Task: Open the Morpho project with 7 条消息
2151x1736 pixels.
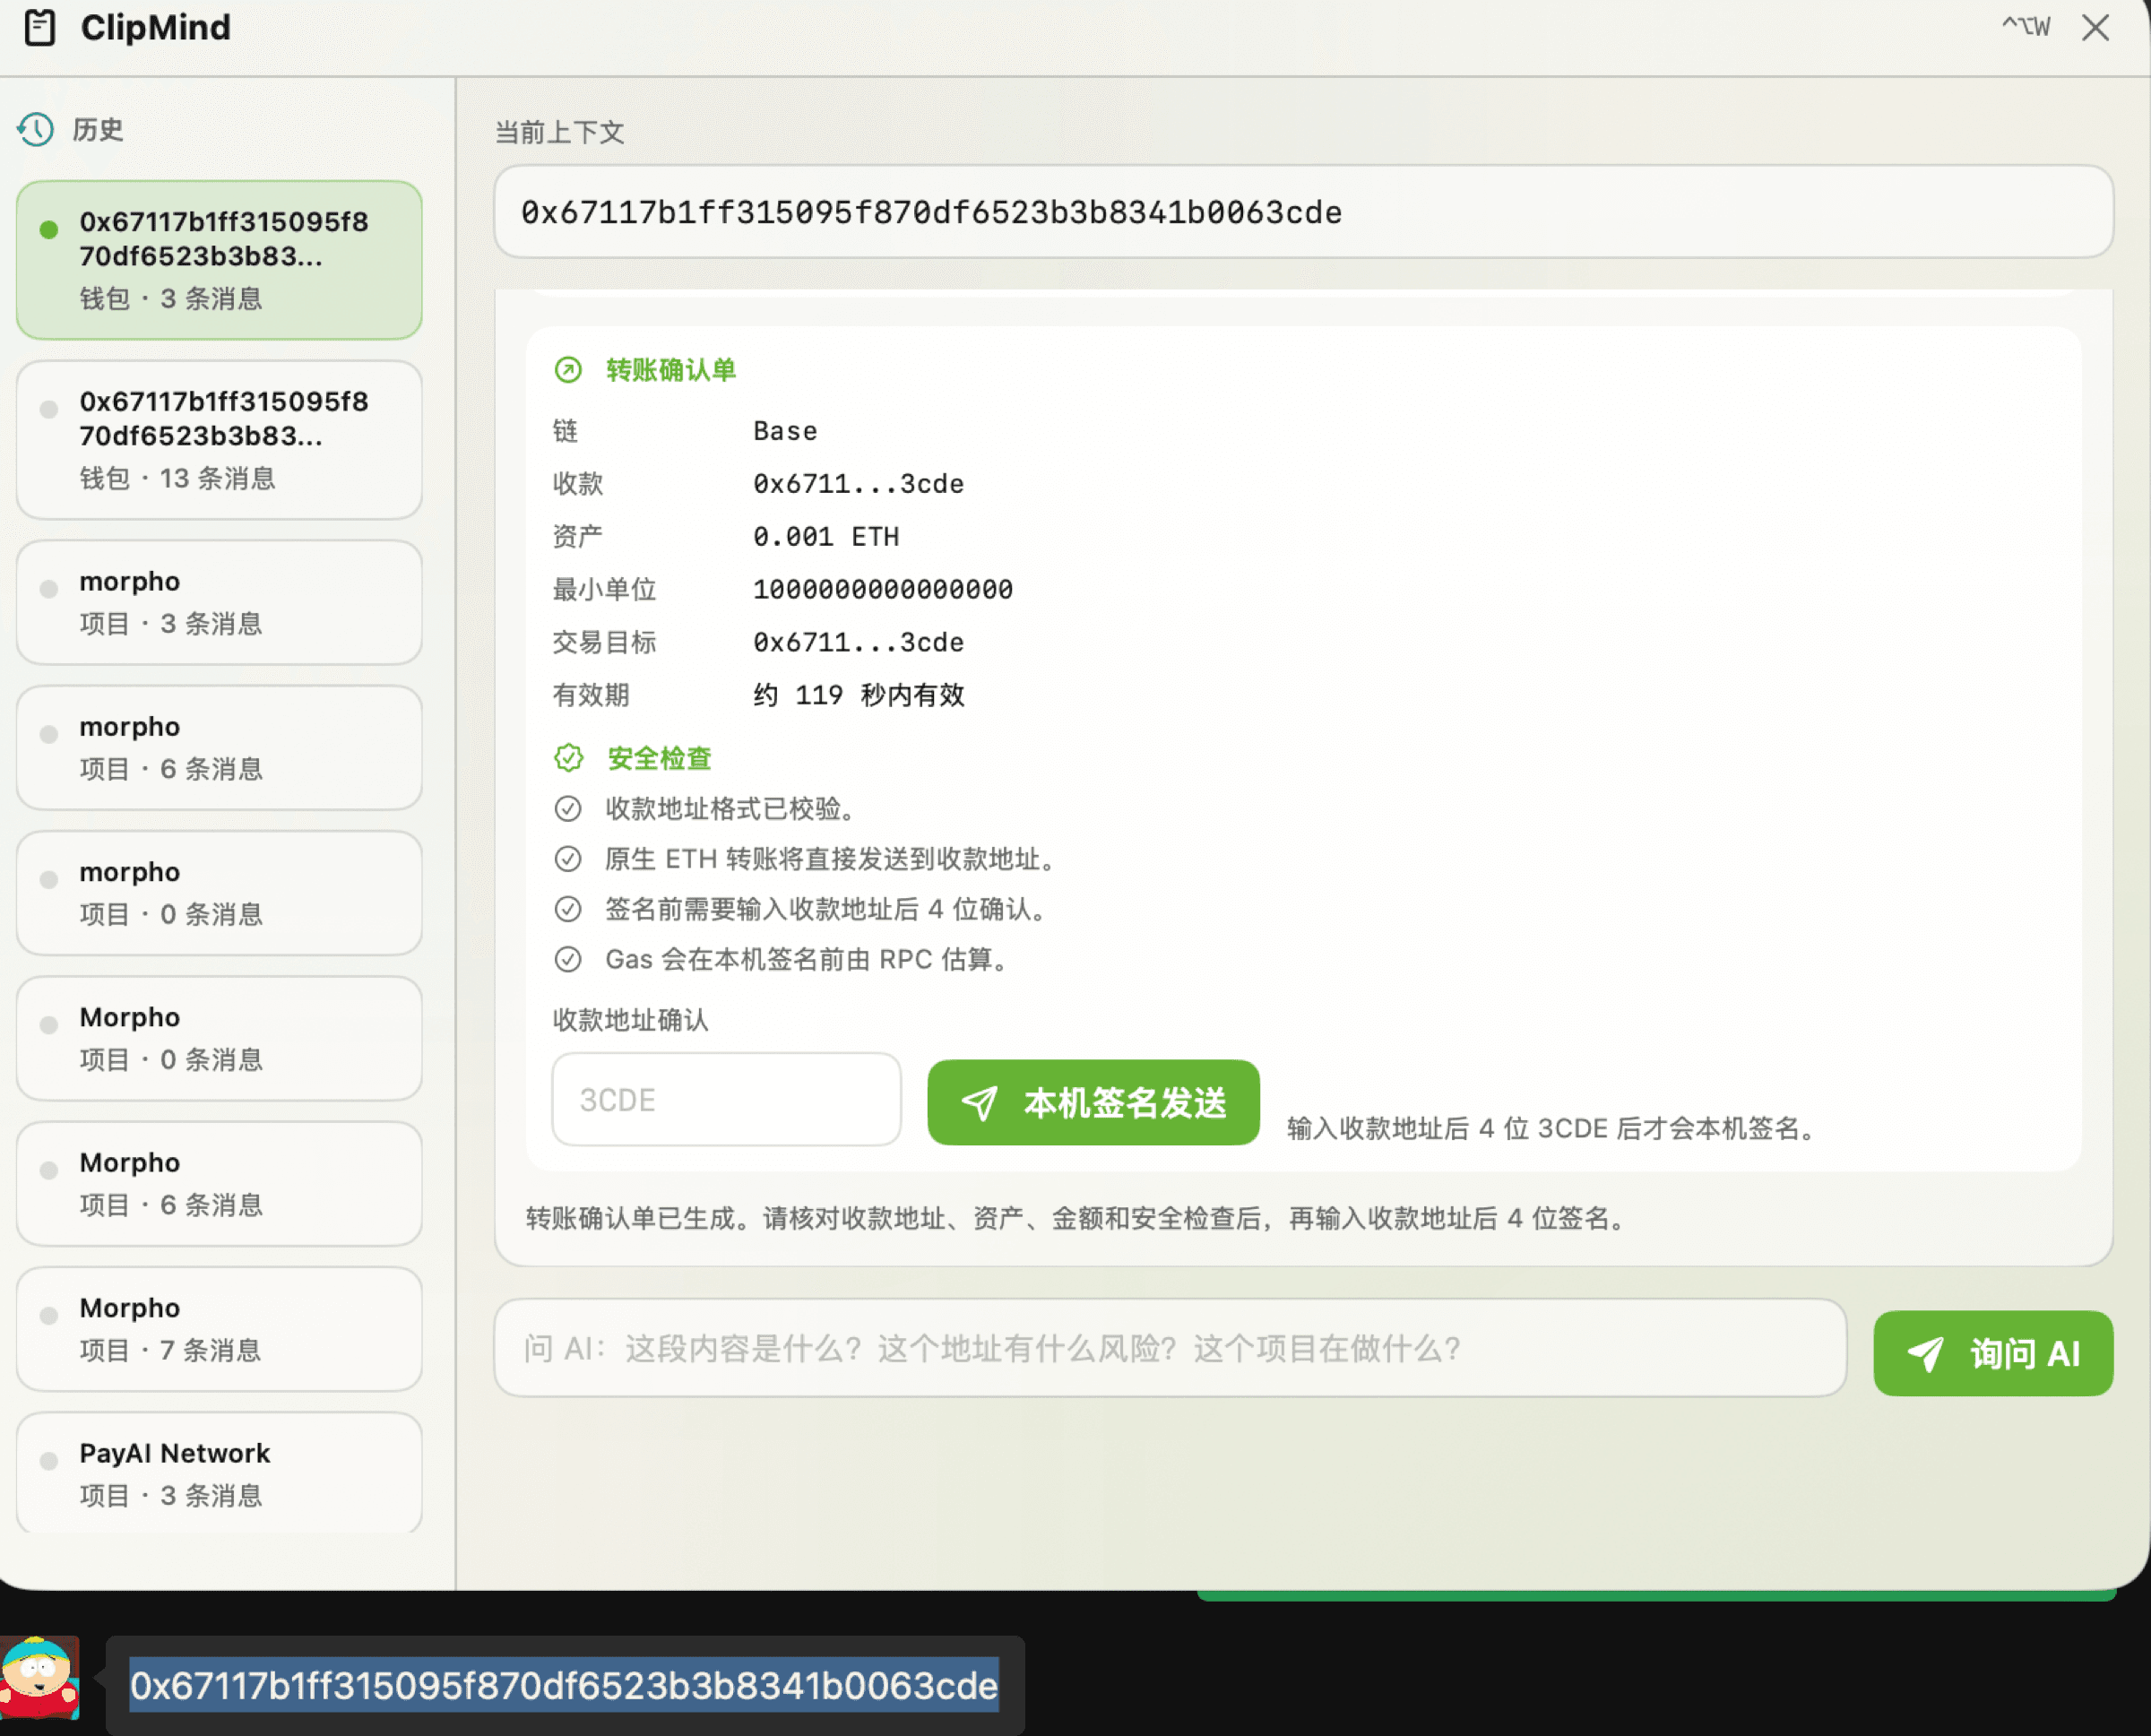Action: [x=219, y=1329]
